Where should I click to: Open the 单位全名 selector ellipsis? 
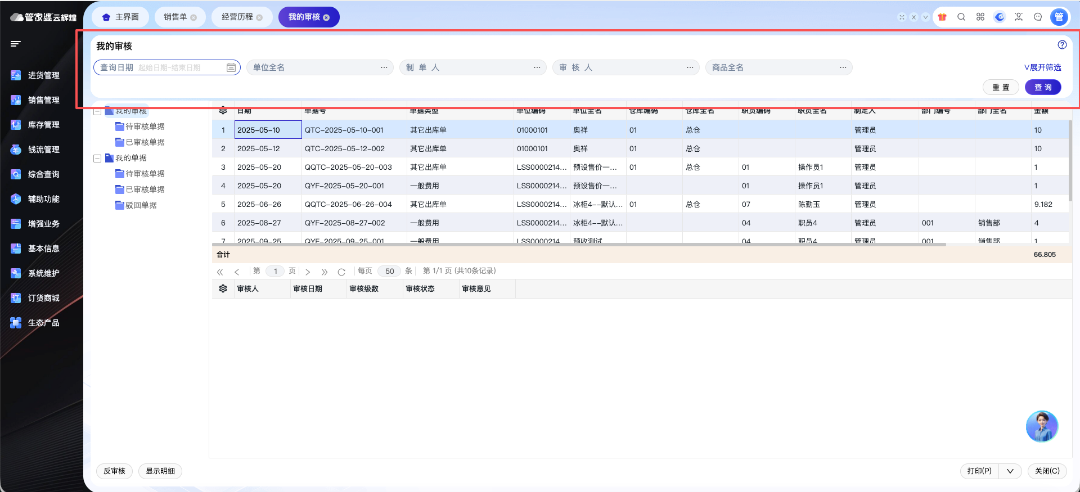(385, 68)
